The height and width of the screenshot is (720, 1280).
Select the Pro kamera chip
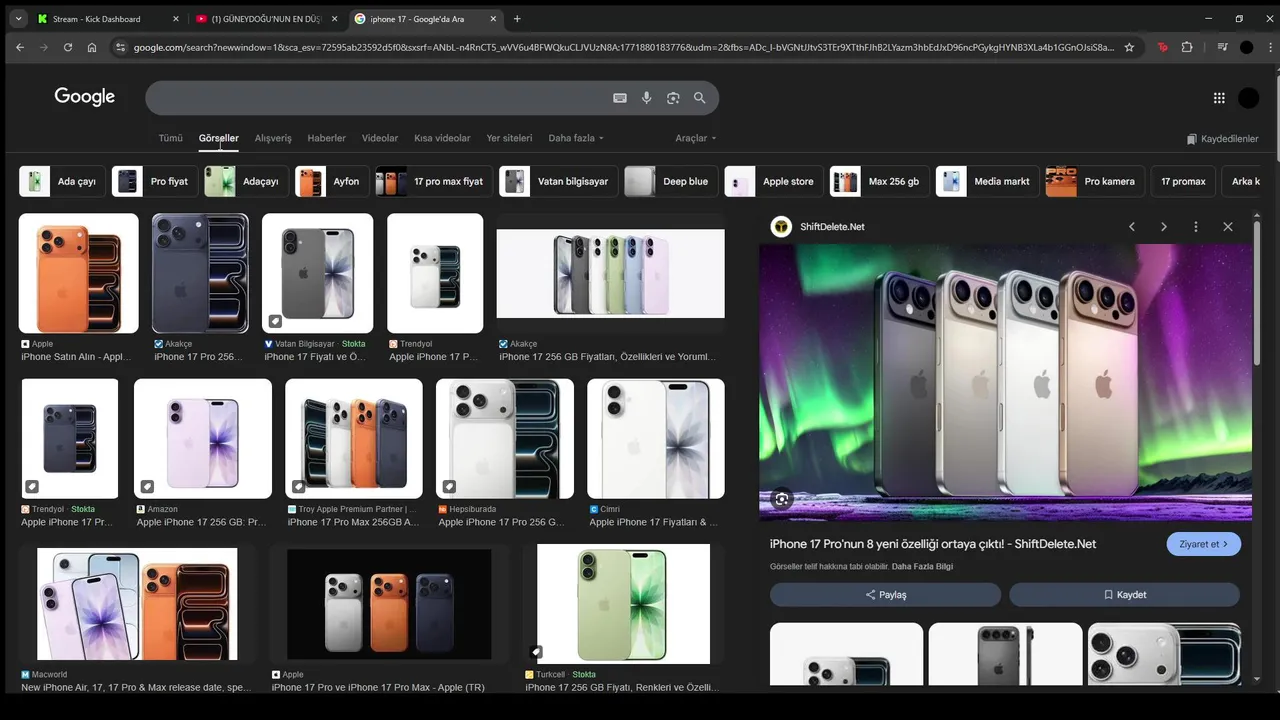[x=1095, y=181]
